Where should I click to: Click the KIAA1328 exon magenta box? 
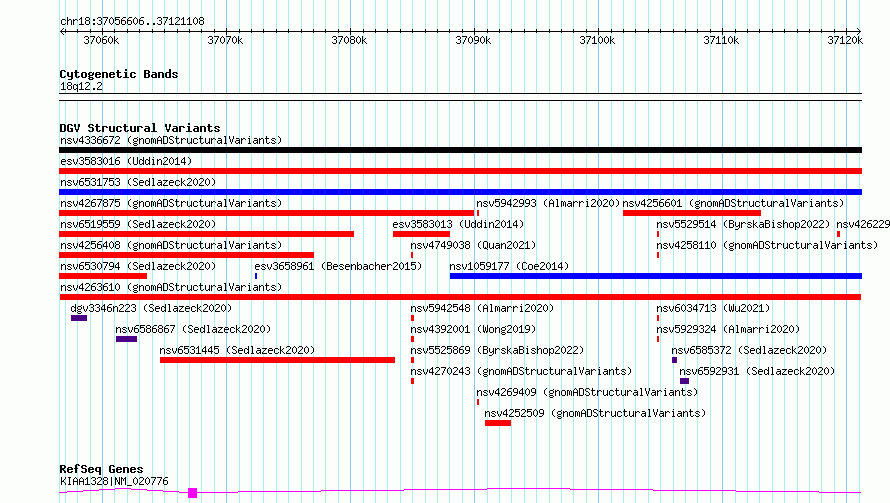pyautogui.click(x=192, y=493)
